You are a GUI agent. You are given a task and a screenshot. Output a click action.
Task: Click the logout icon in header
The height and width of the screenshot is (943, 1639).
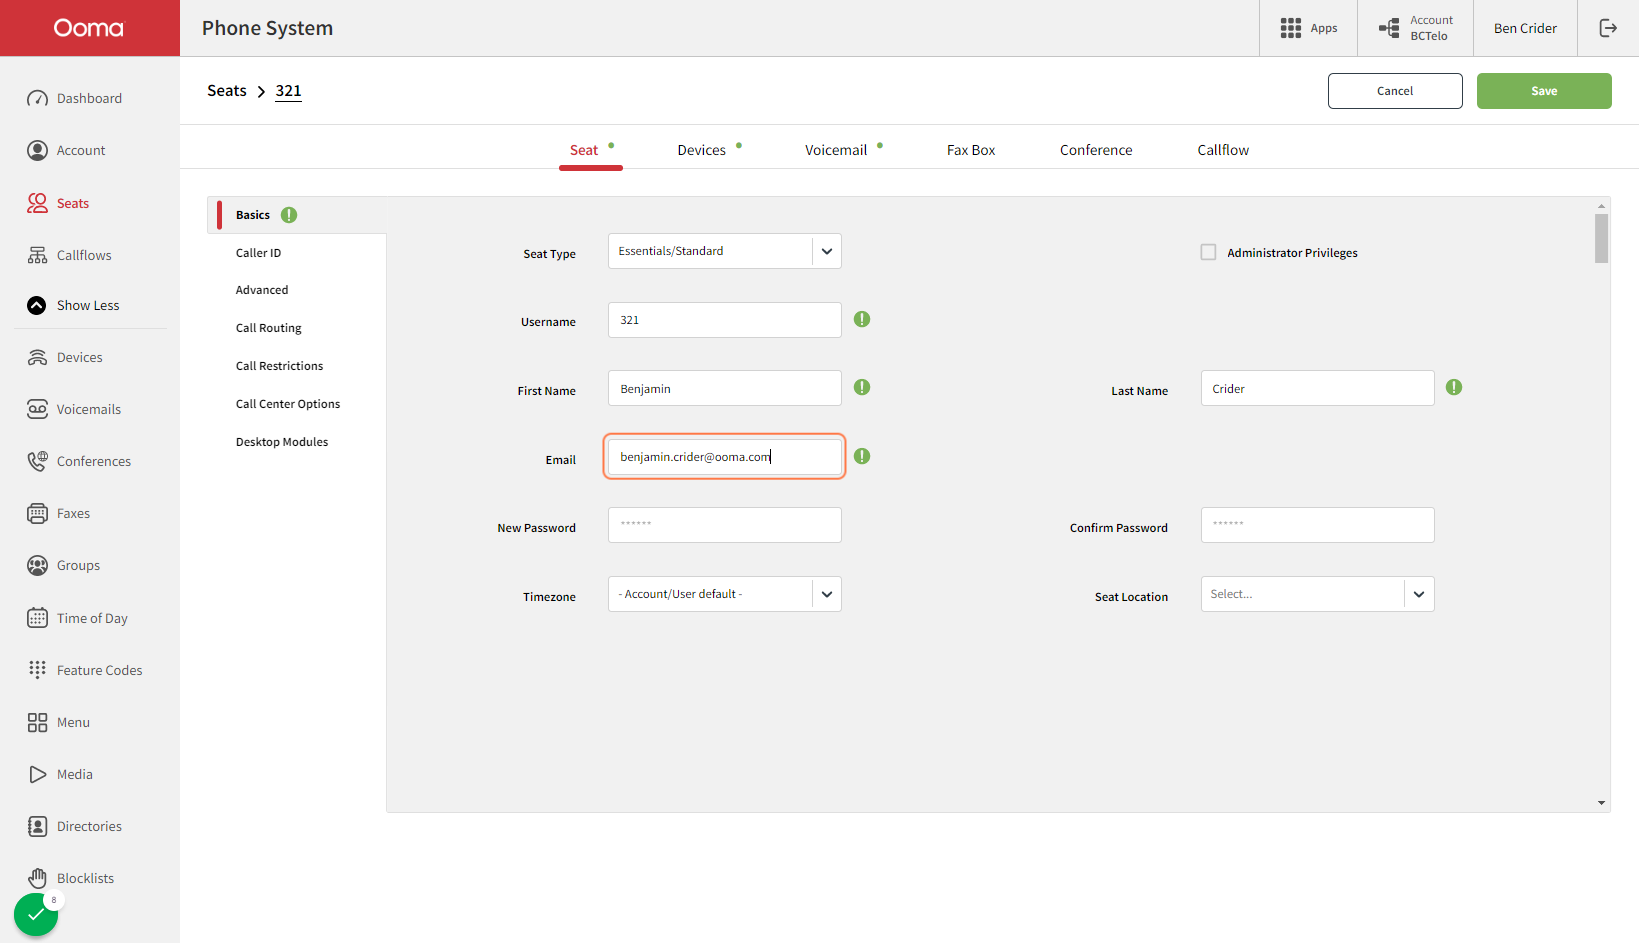coord(1608,28)
